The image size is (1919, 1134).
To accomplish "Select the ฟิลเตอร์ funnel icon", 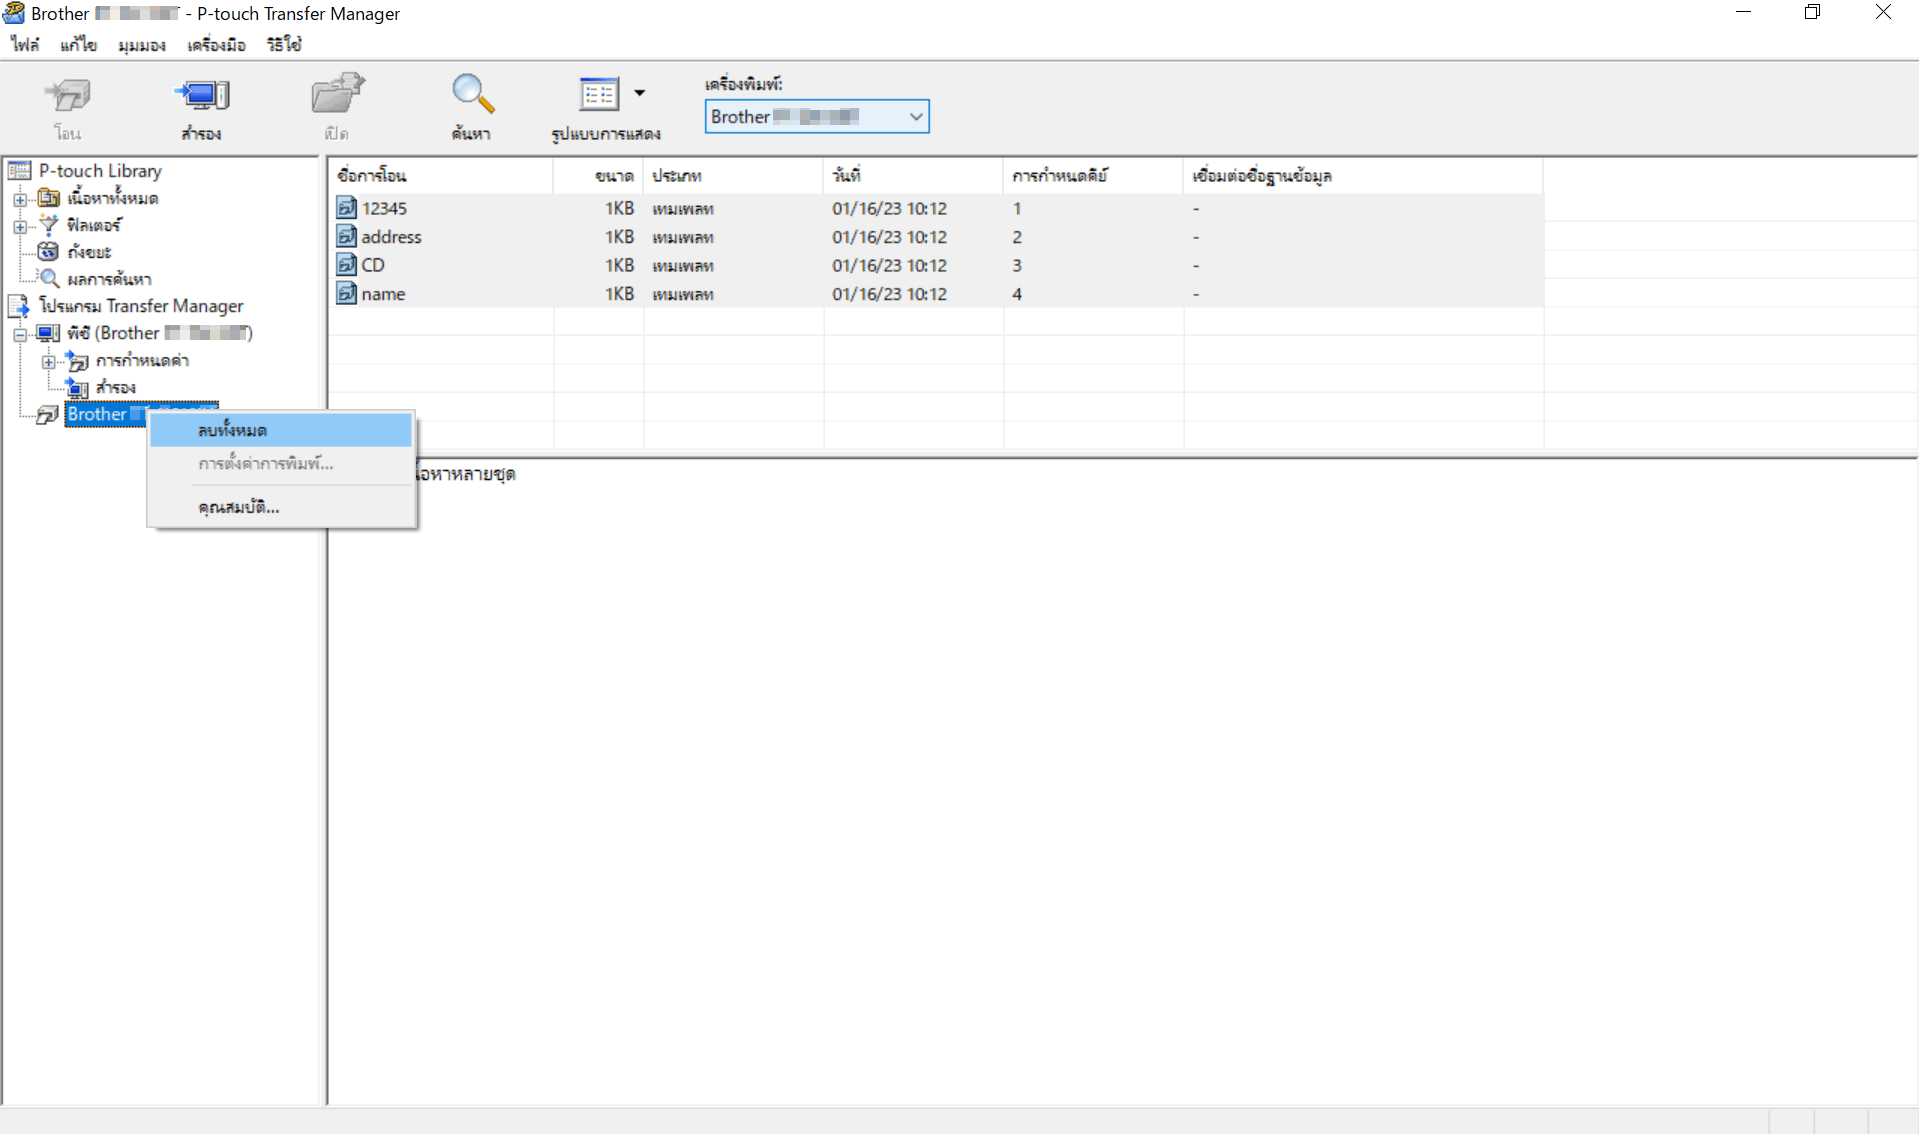I will [x=49, y=225].
